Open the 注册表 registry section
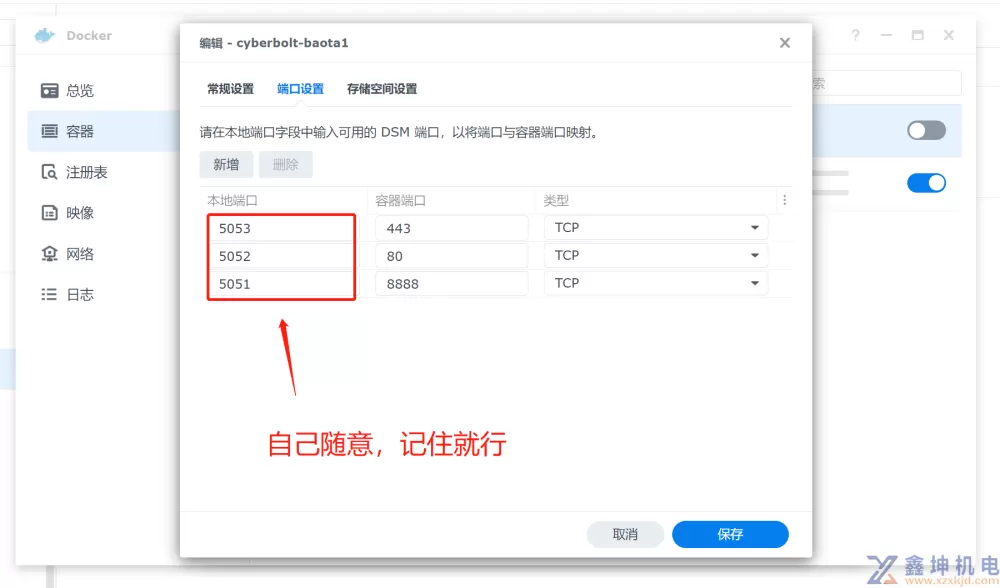The image size is (1000, 588). pos(74,172)
